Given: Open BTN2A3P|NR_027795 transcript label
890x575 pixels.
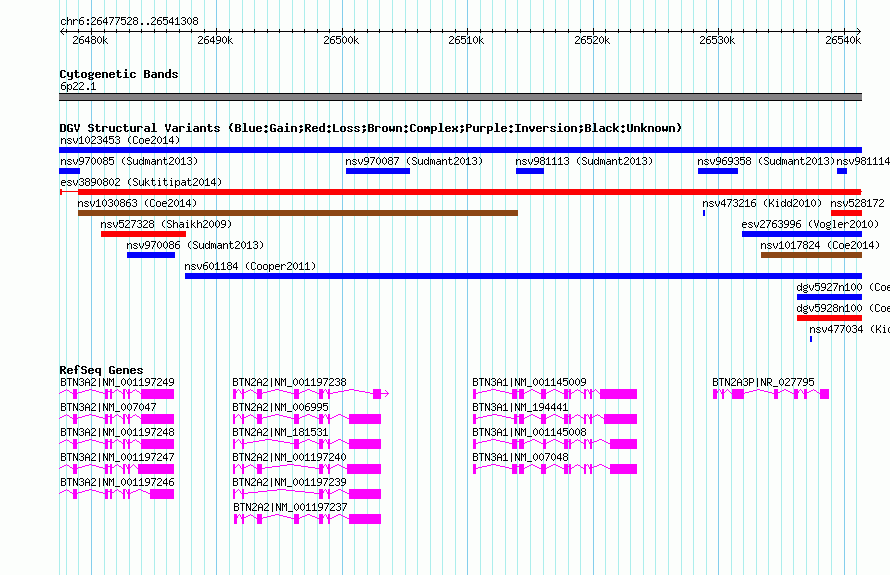Looking at the screenshot, I should point(763,382).
